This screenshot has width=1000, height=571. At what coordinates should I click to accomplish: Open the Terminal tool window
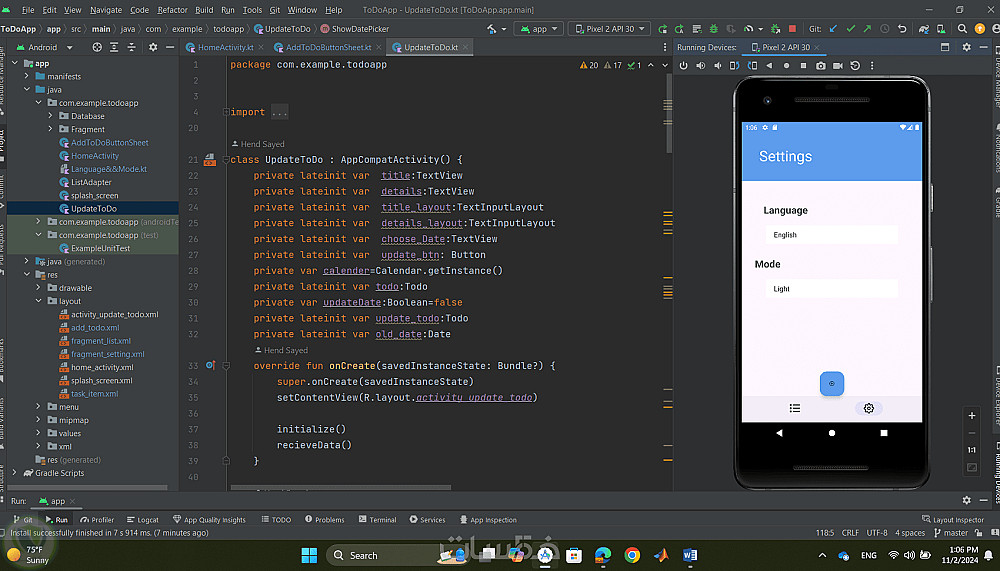pyautogui.click(x=377, y=520)
